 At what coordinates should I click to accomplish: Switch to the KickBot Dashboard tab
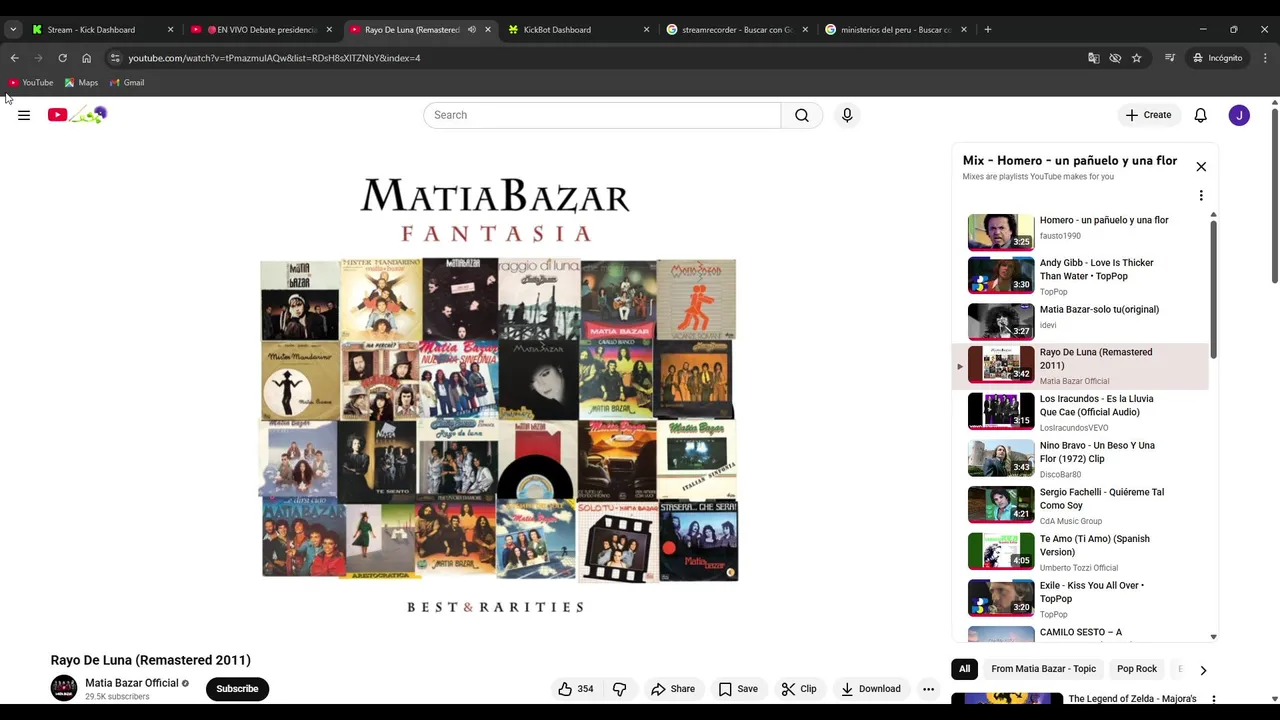pos(580,30)
